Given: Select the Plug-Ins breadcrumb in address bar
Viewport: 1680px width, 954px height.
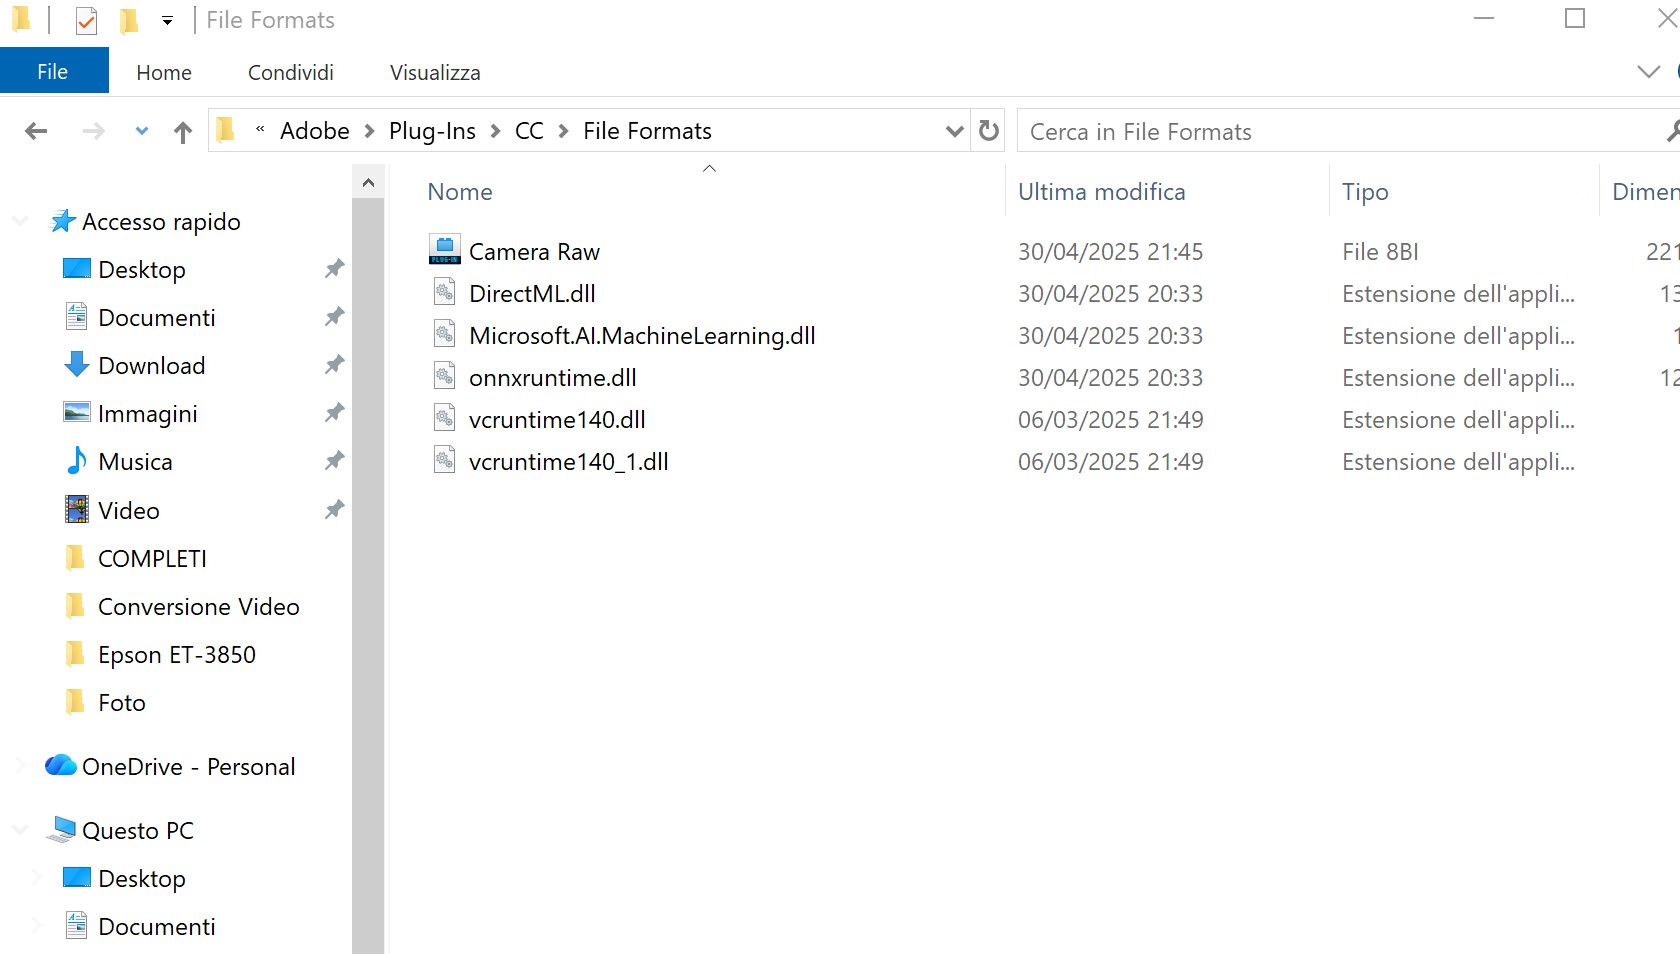Looking at the screenshot, I should pos(432,131).
